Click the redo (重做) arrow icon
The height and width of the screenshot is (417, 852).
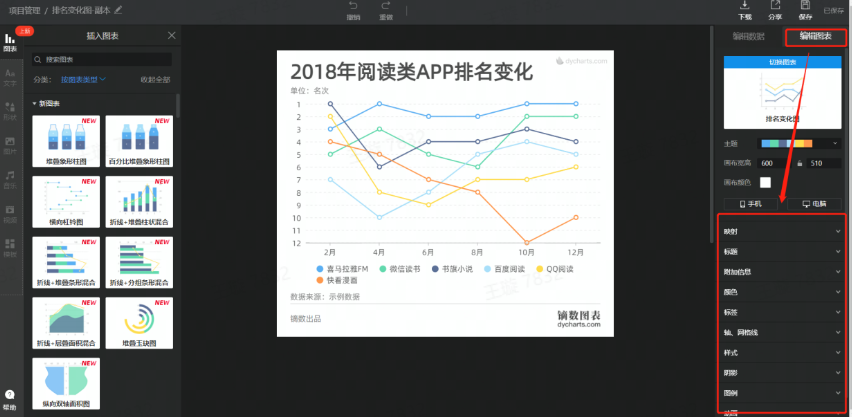(386, 5)
